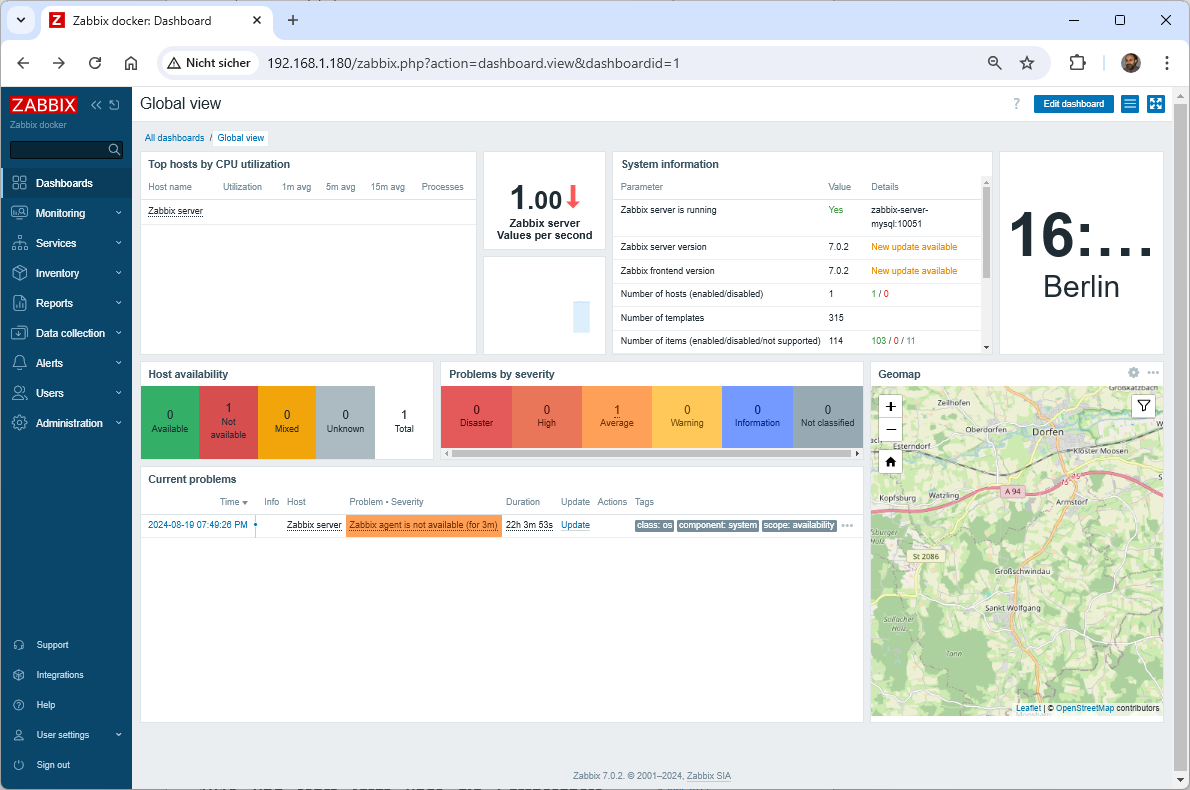This screenshot has width=1190, height=790.
Task: Open Geomap widget gear settings
Action: click(1133, 373)
